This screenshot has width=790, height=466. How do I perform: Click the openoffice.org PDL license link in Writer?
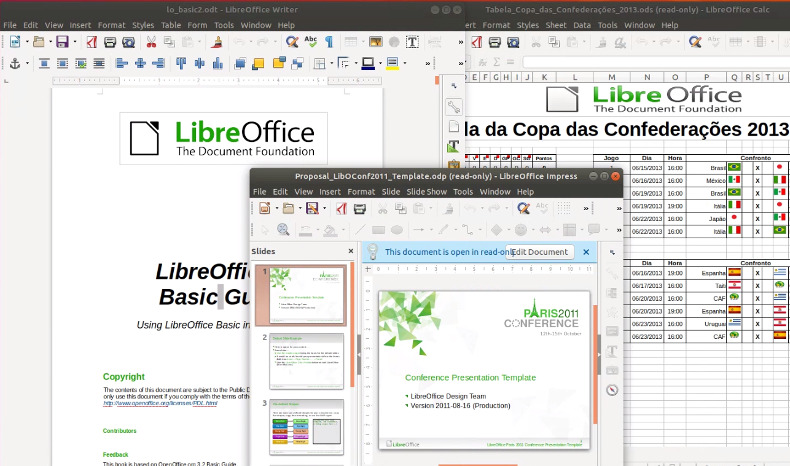(x=160, y=403)
